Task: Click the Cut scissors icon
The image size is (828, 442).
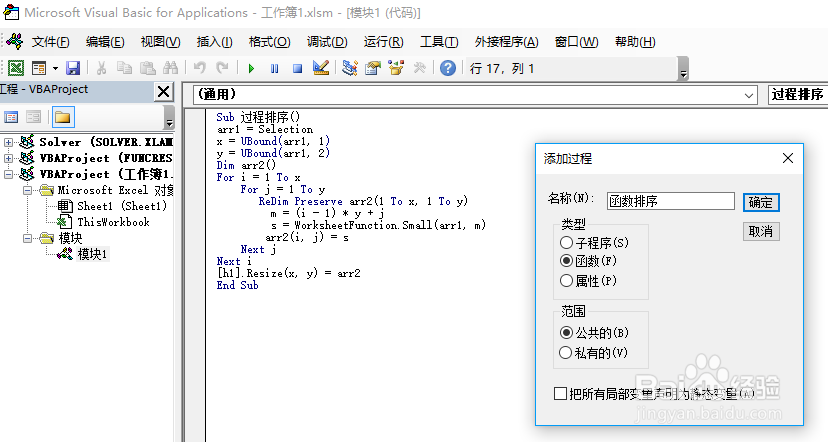Action: pyautogui.click(x=101, y=68)
